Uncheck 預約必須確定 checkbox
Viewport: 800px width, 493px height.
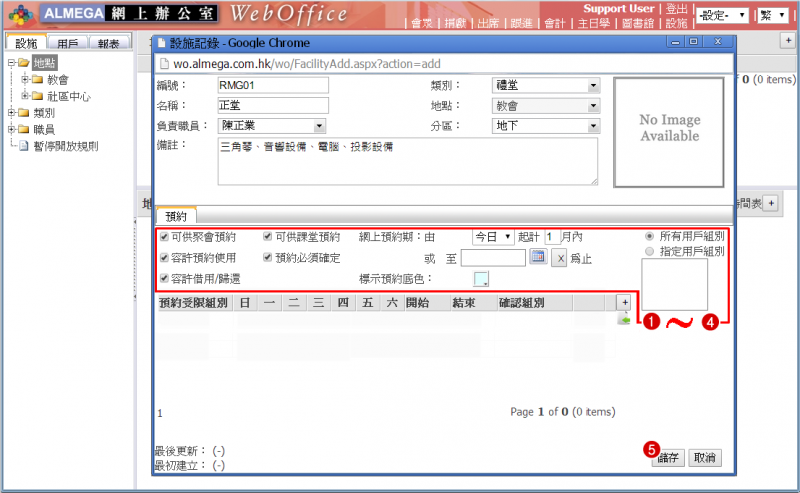268,257
